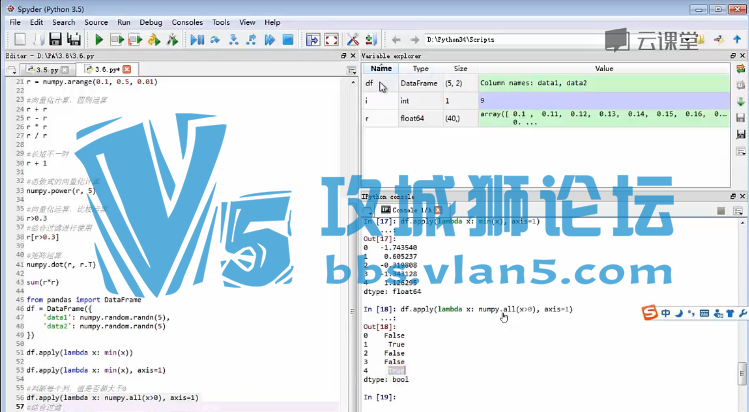The width and height of the screenshot is (749, 412).
Task: Create a new file from the toolbar
Action: coord(20,39)
